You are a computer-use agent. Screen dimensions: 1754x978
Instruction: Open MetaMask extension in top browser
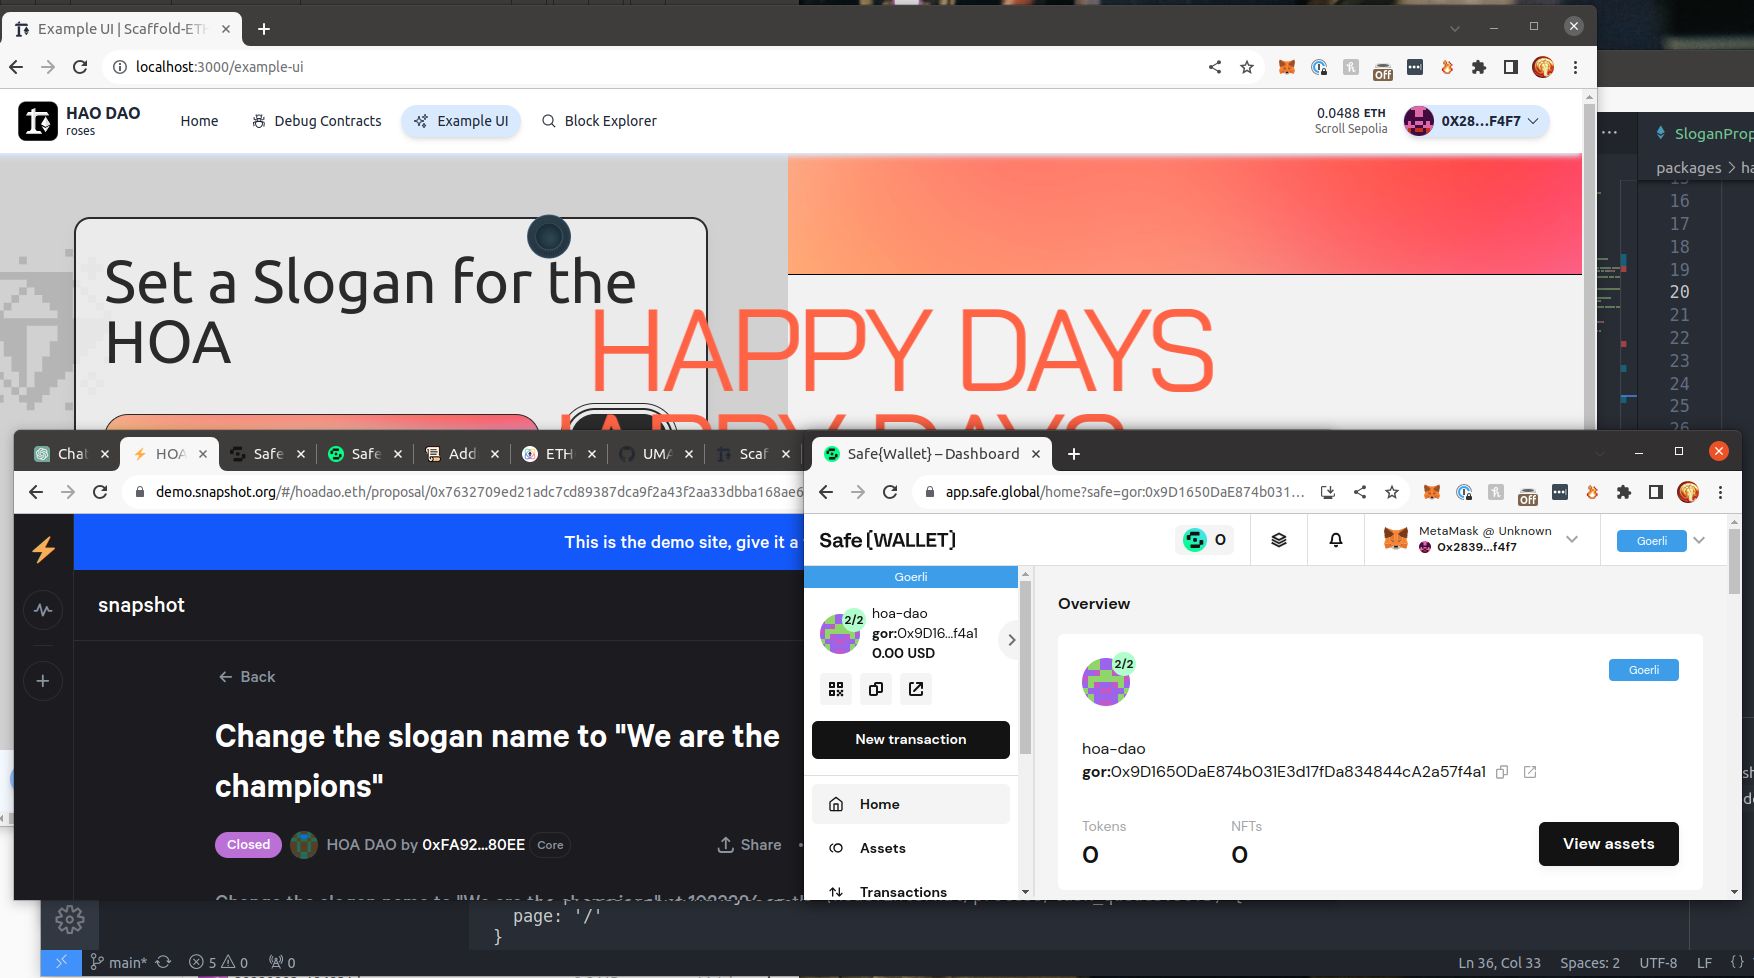(x=1287, y=67)
